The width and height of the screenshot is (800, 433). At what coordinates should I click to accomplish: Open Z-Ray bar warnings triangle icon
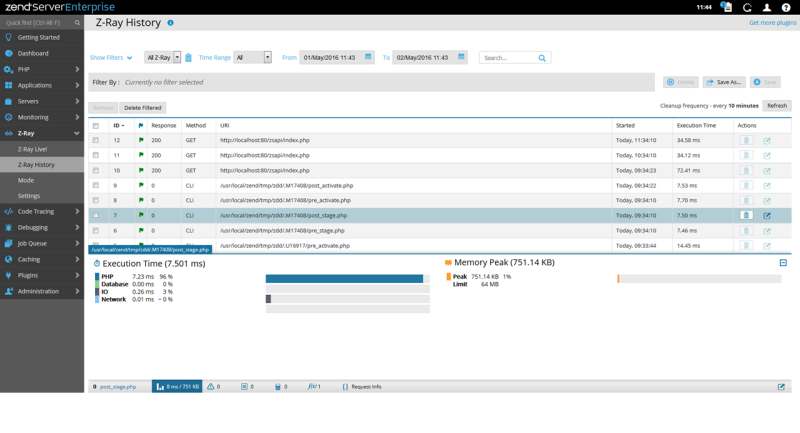click(211, 387)
